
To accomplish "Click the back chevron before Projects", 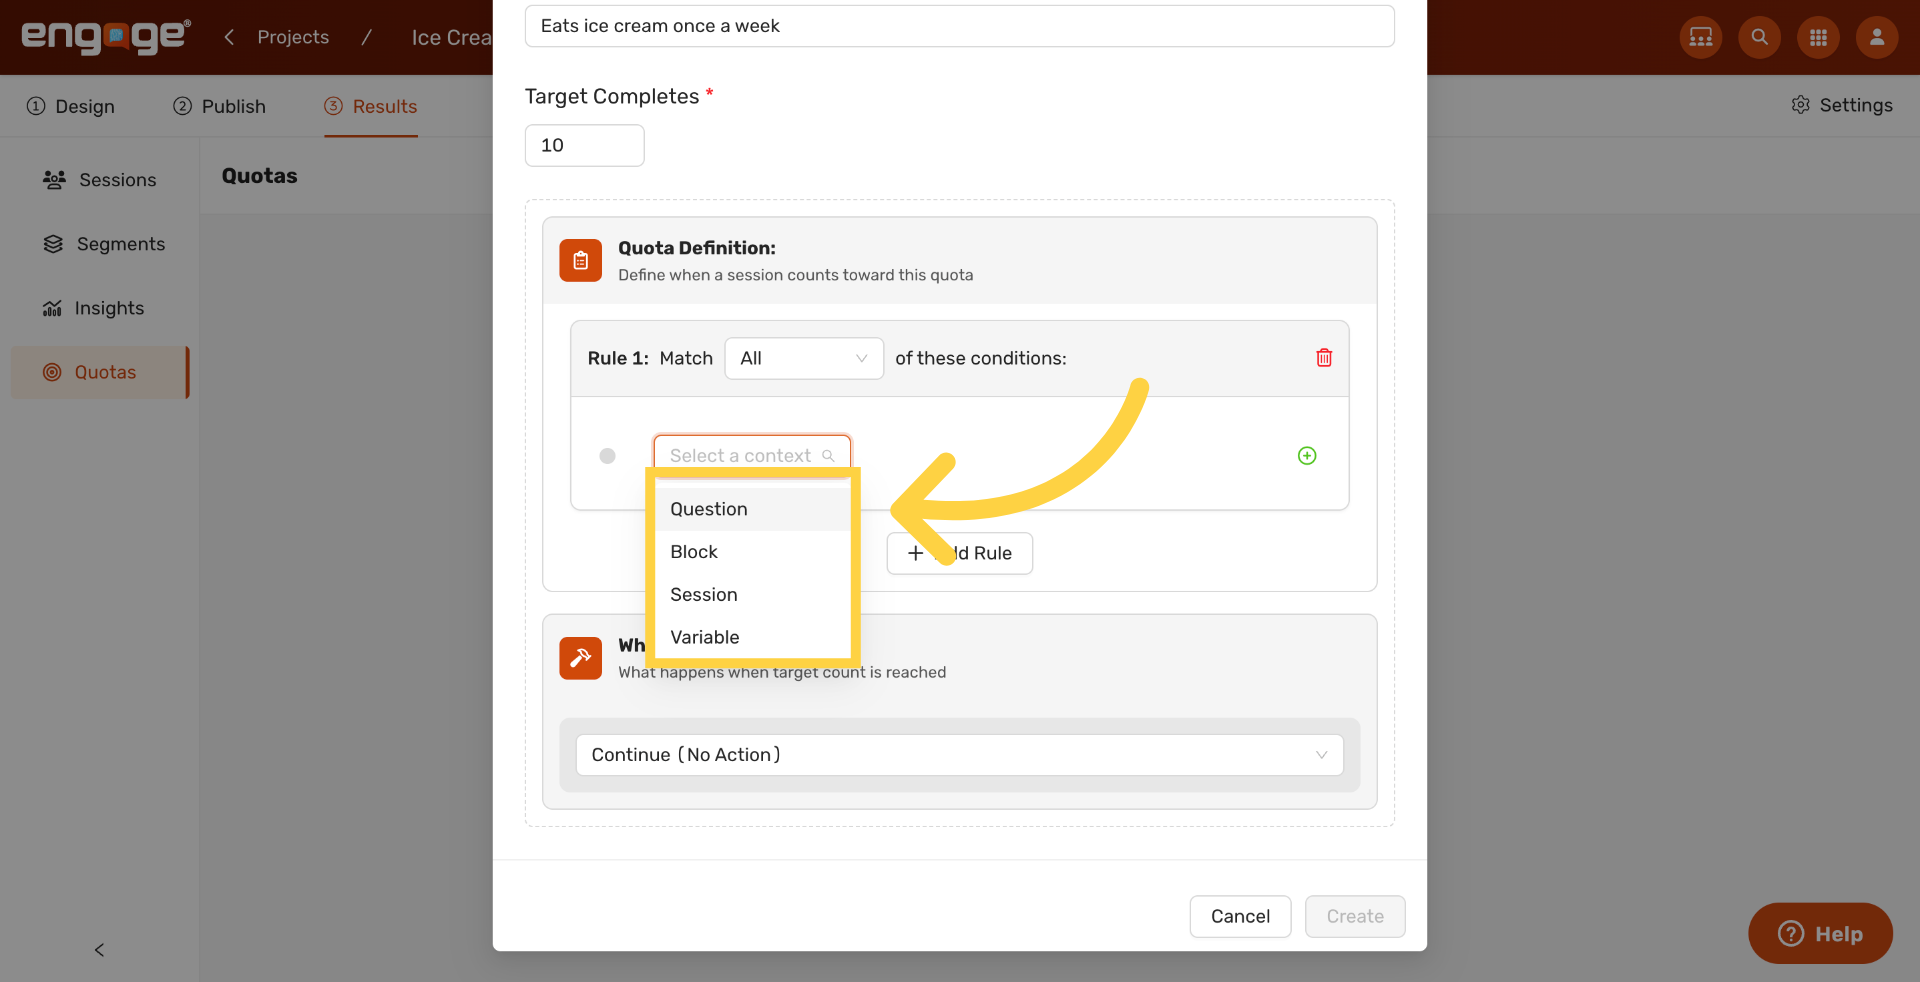I will point(229,37).
